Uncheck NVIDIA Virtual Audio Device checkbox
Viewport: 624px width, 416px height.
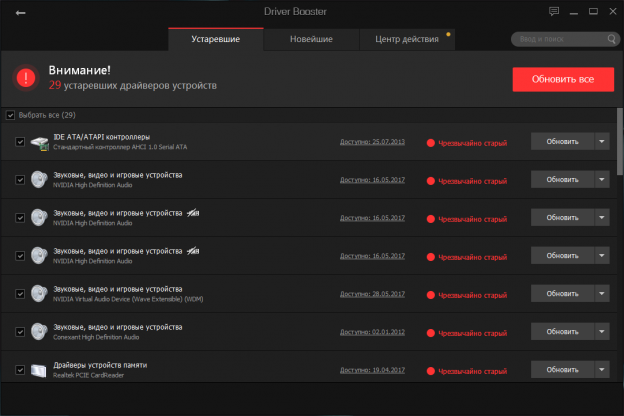point(20,294)
